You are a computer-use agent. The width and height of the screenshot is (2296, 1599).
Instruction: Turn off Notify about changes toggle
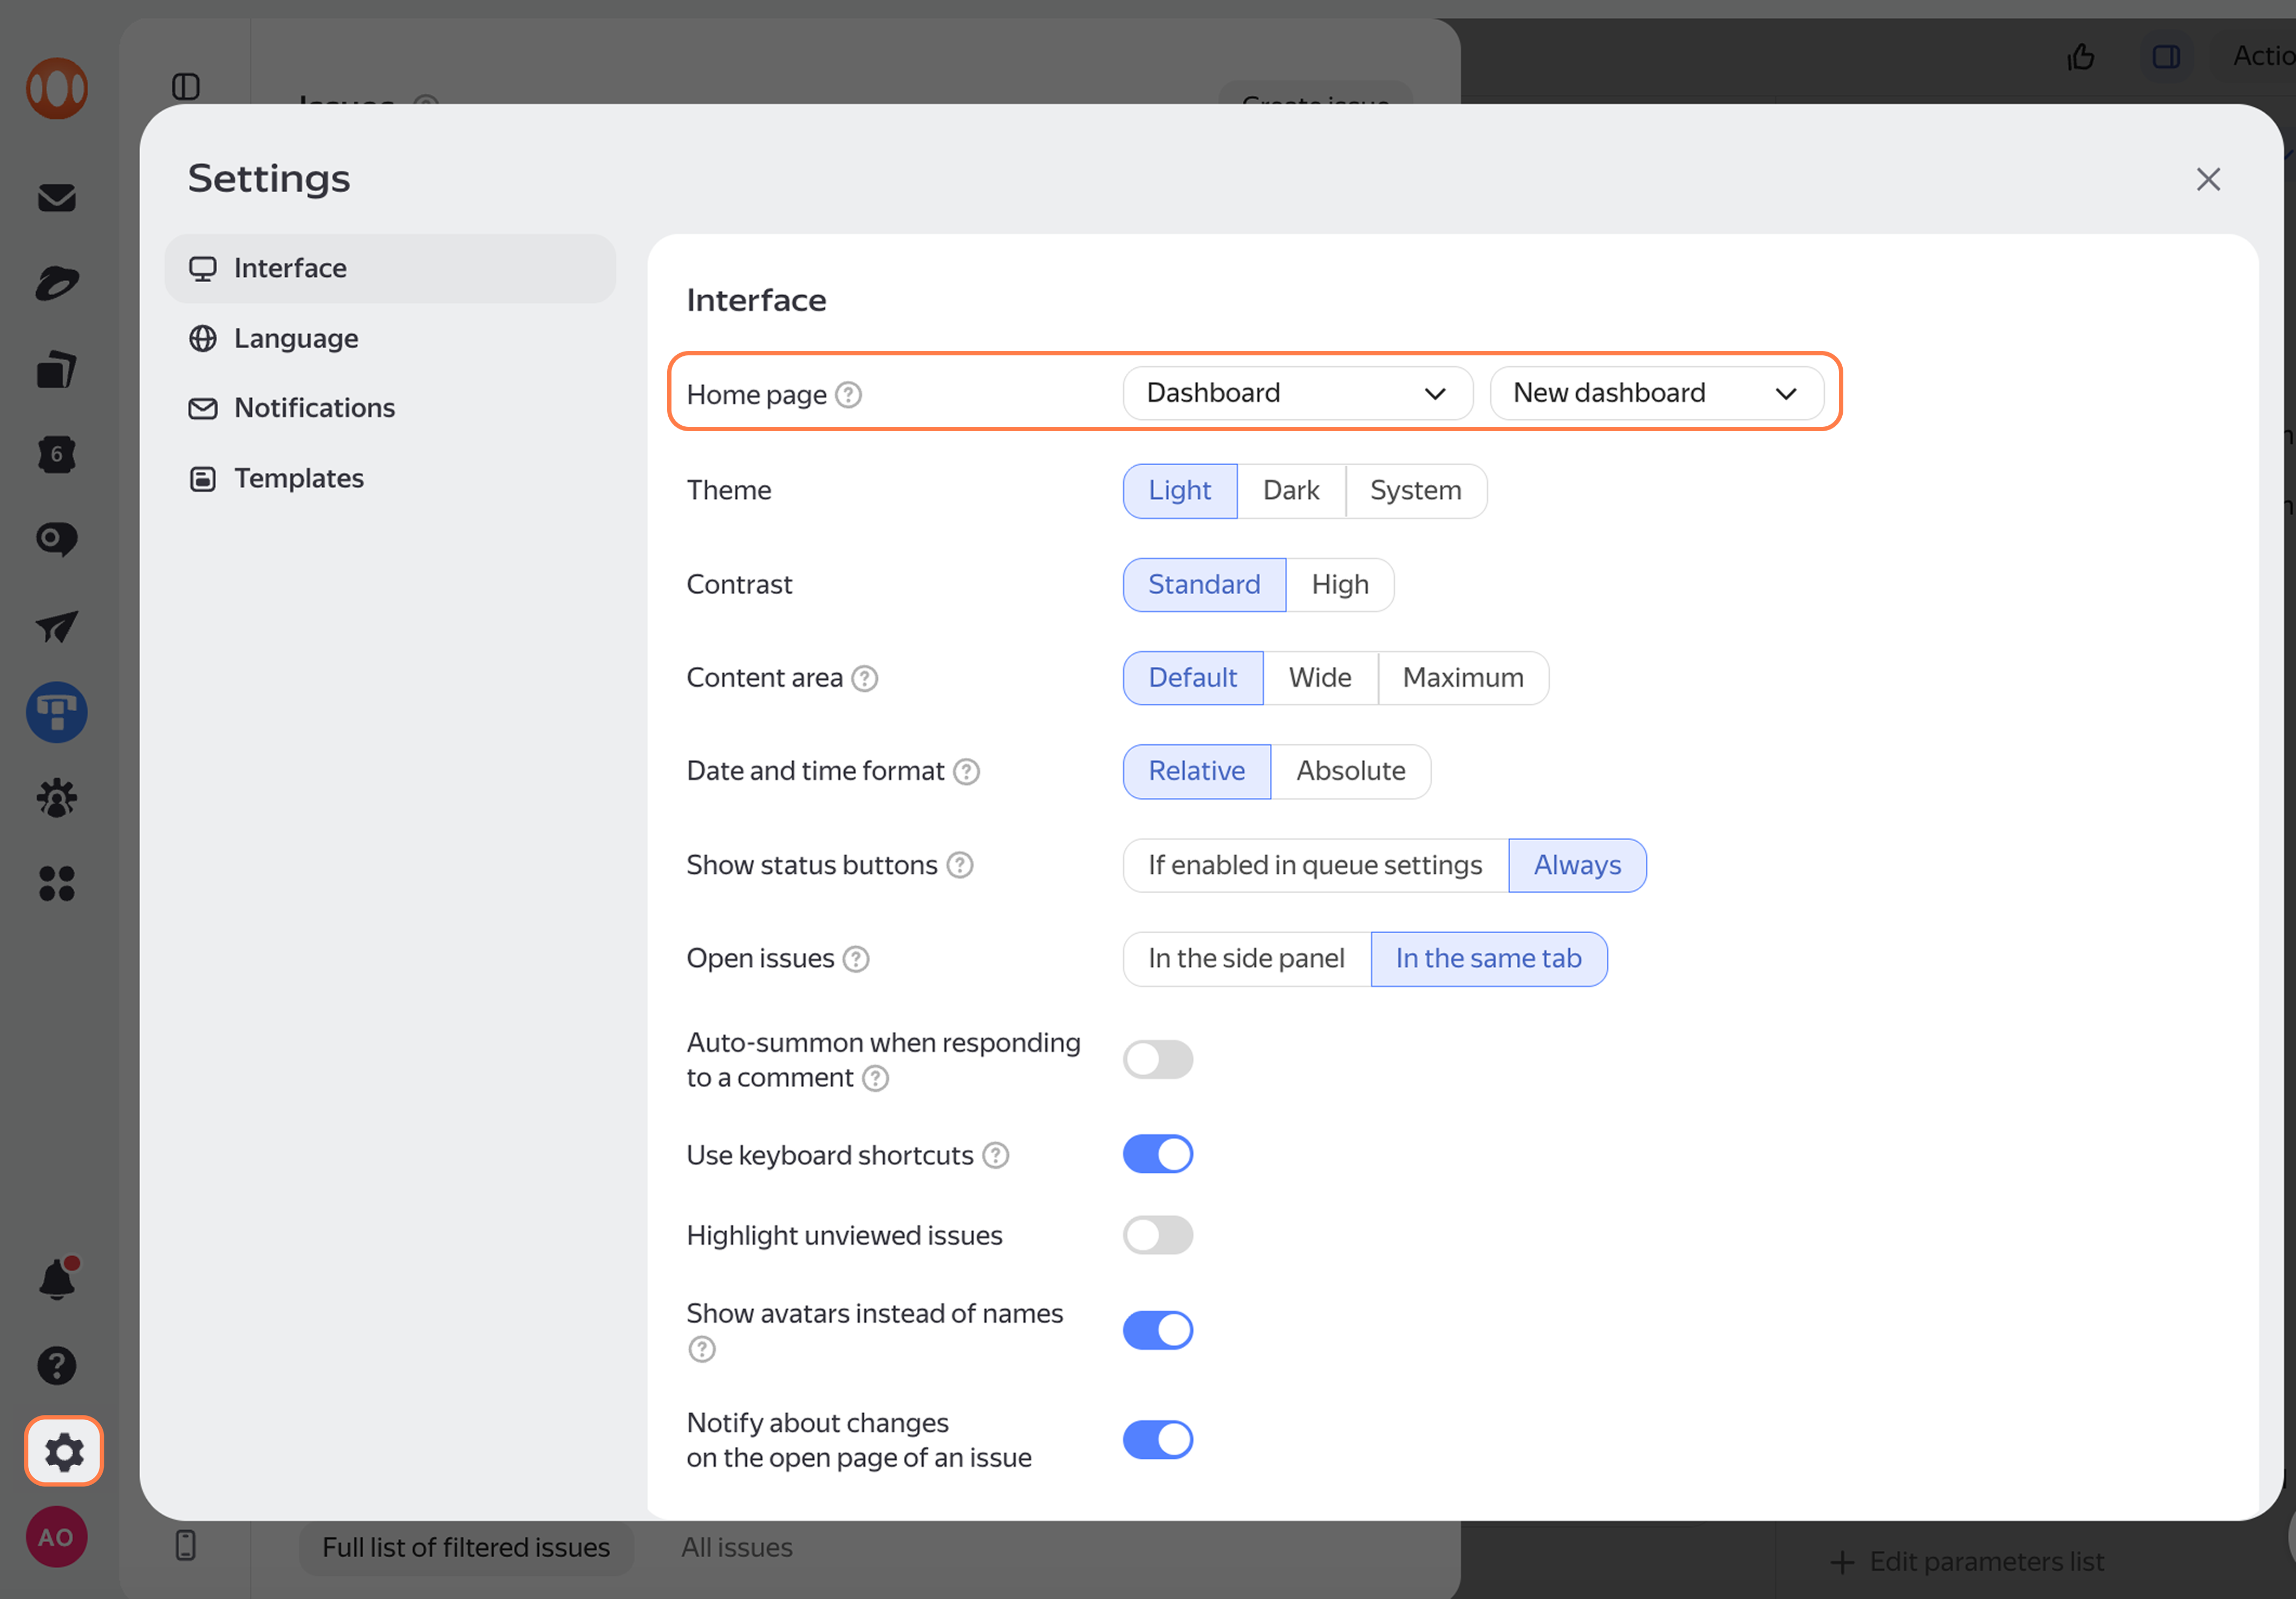[1158, 1441]
